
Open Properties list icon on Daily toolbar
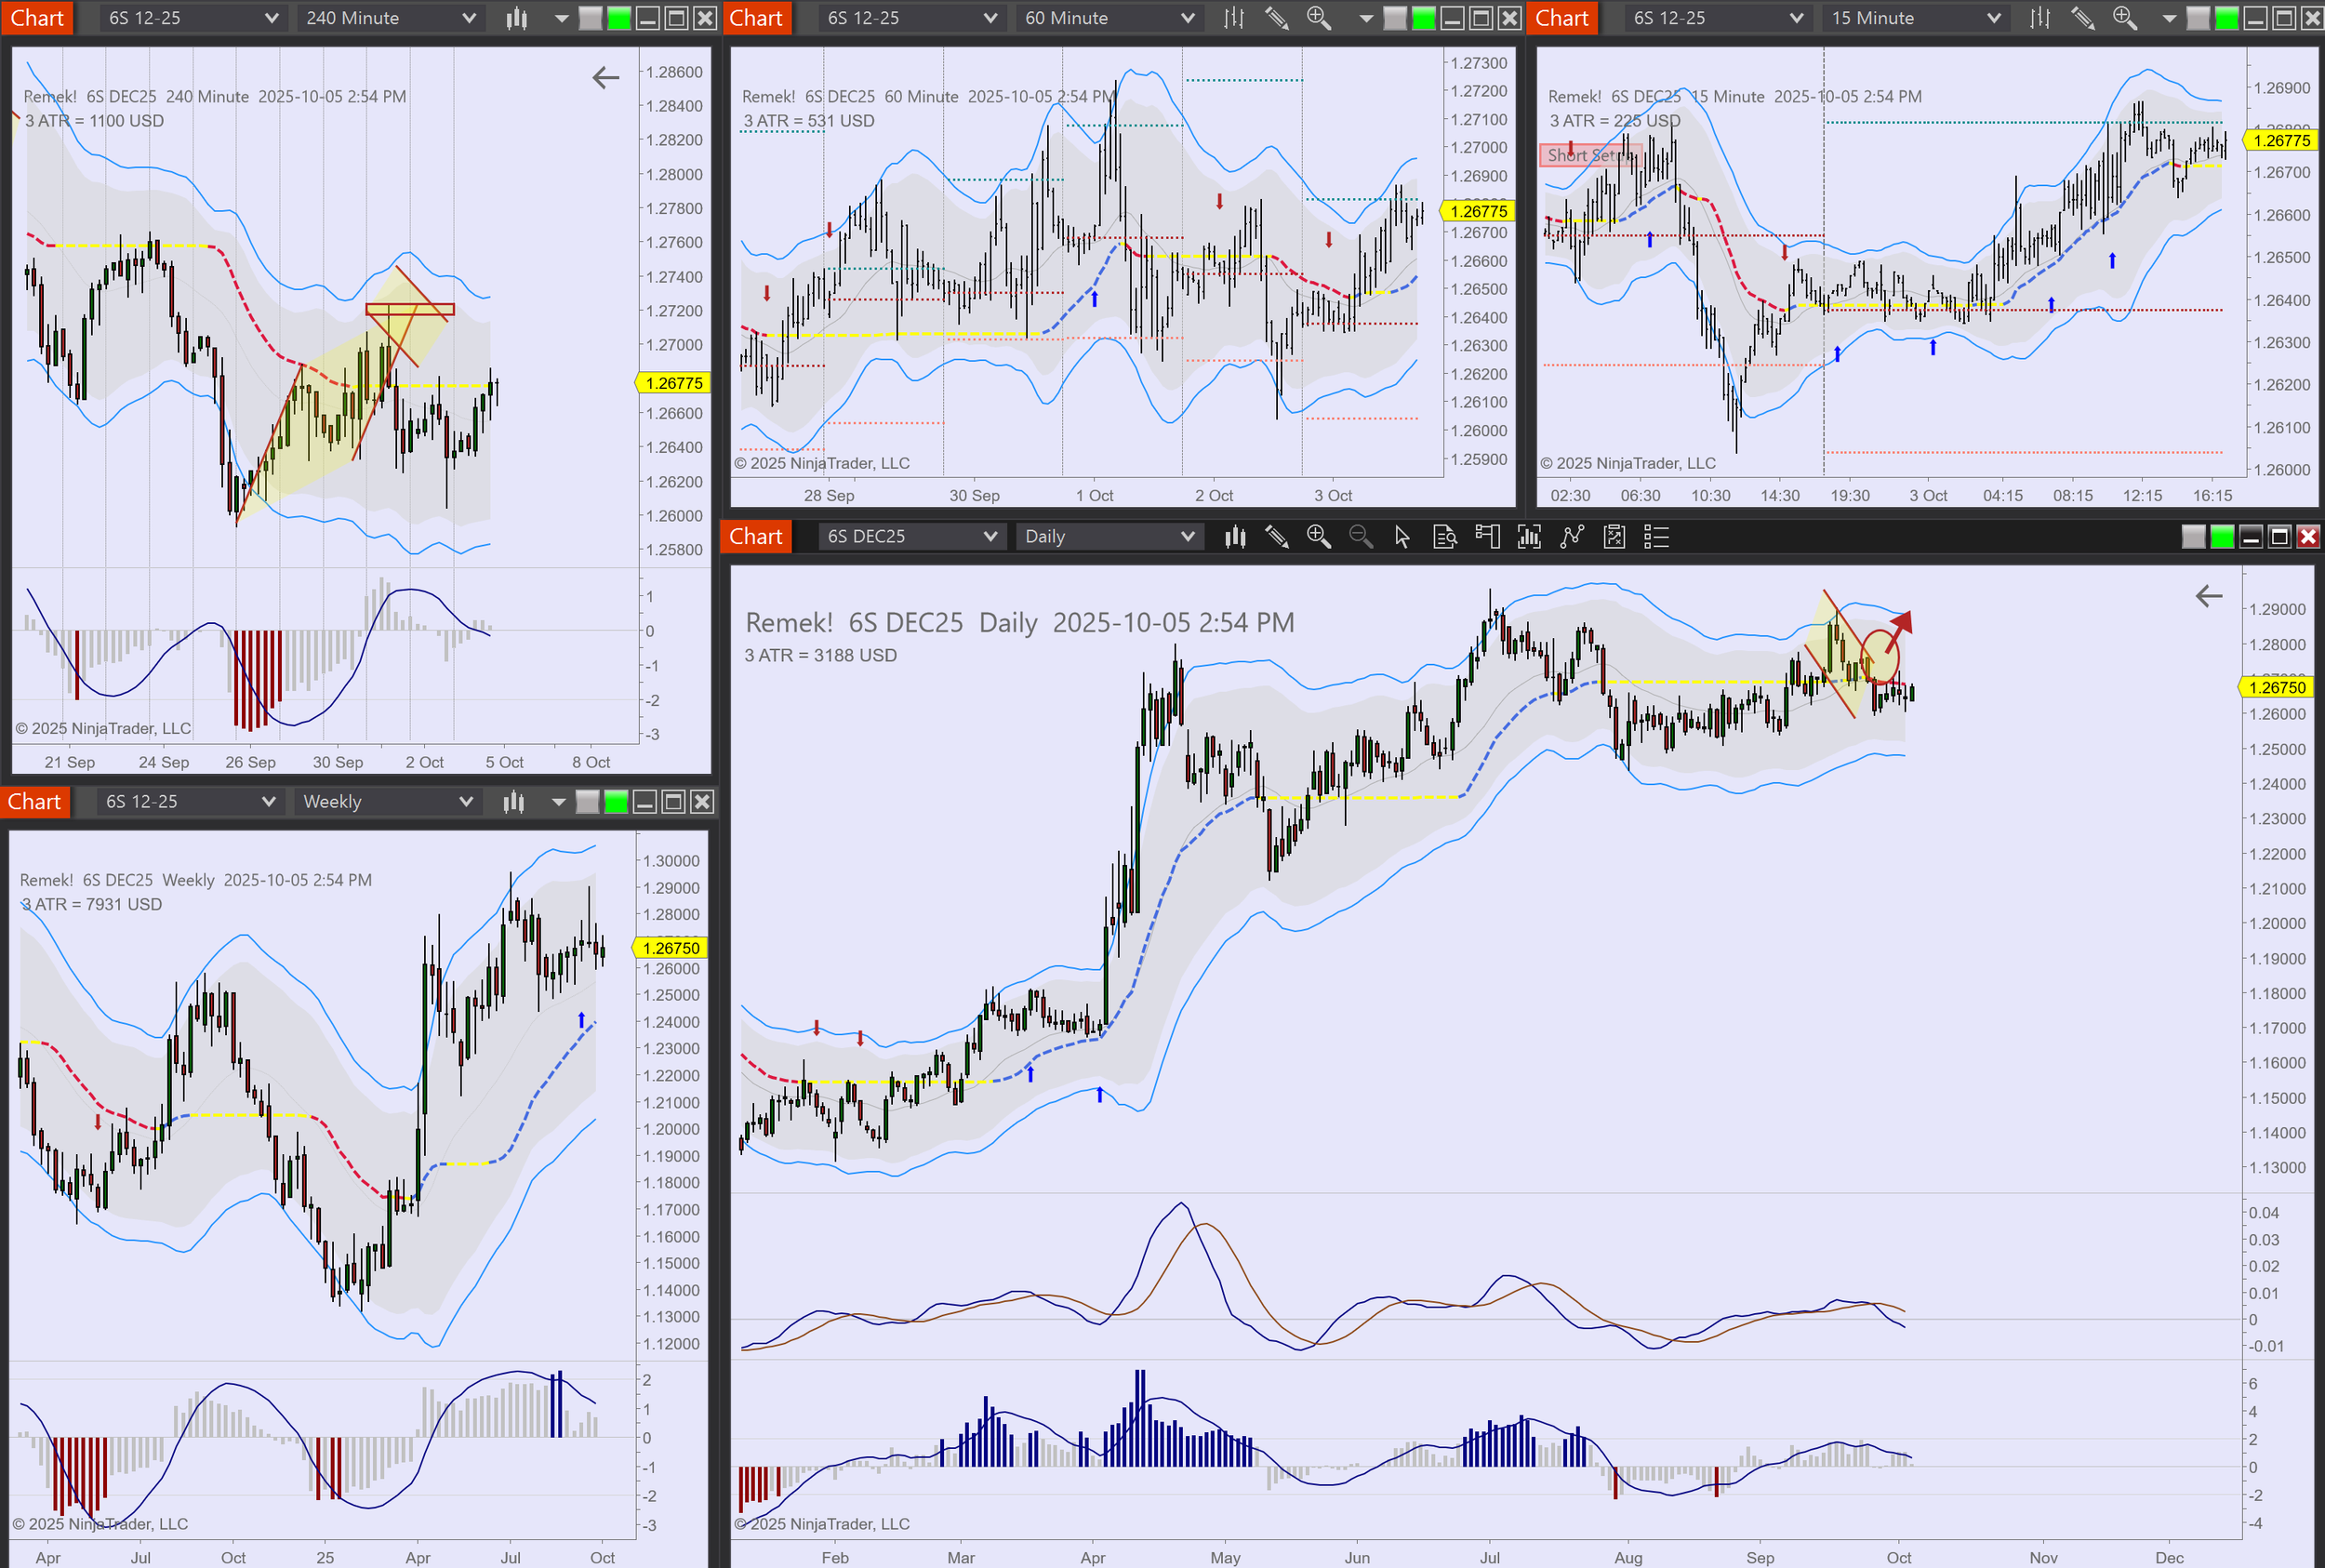[1656, 537]
